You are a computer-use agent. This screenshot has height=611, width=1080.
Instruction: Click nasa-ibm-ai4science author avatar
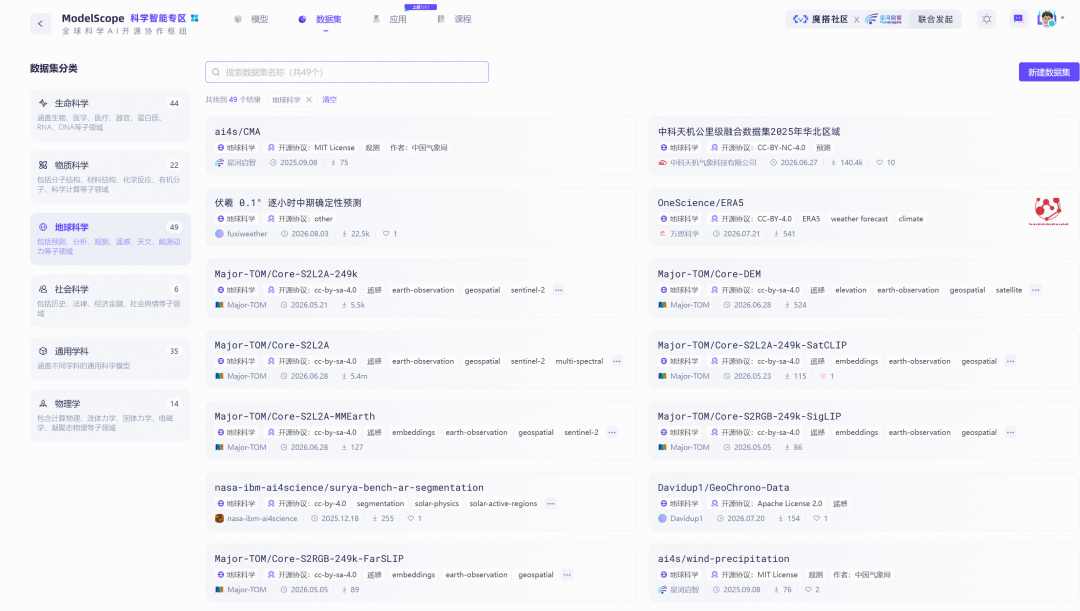pyautogui.click(x=219, y=519)
